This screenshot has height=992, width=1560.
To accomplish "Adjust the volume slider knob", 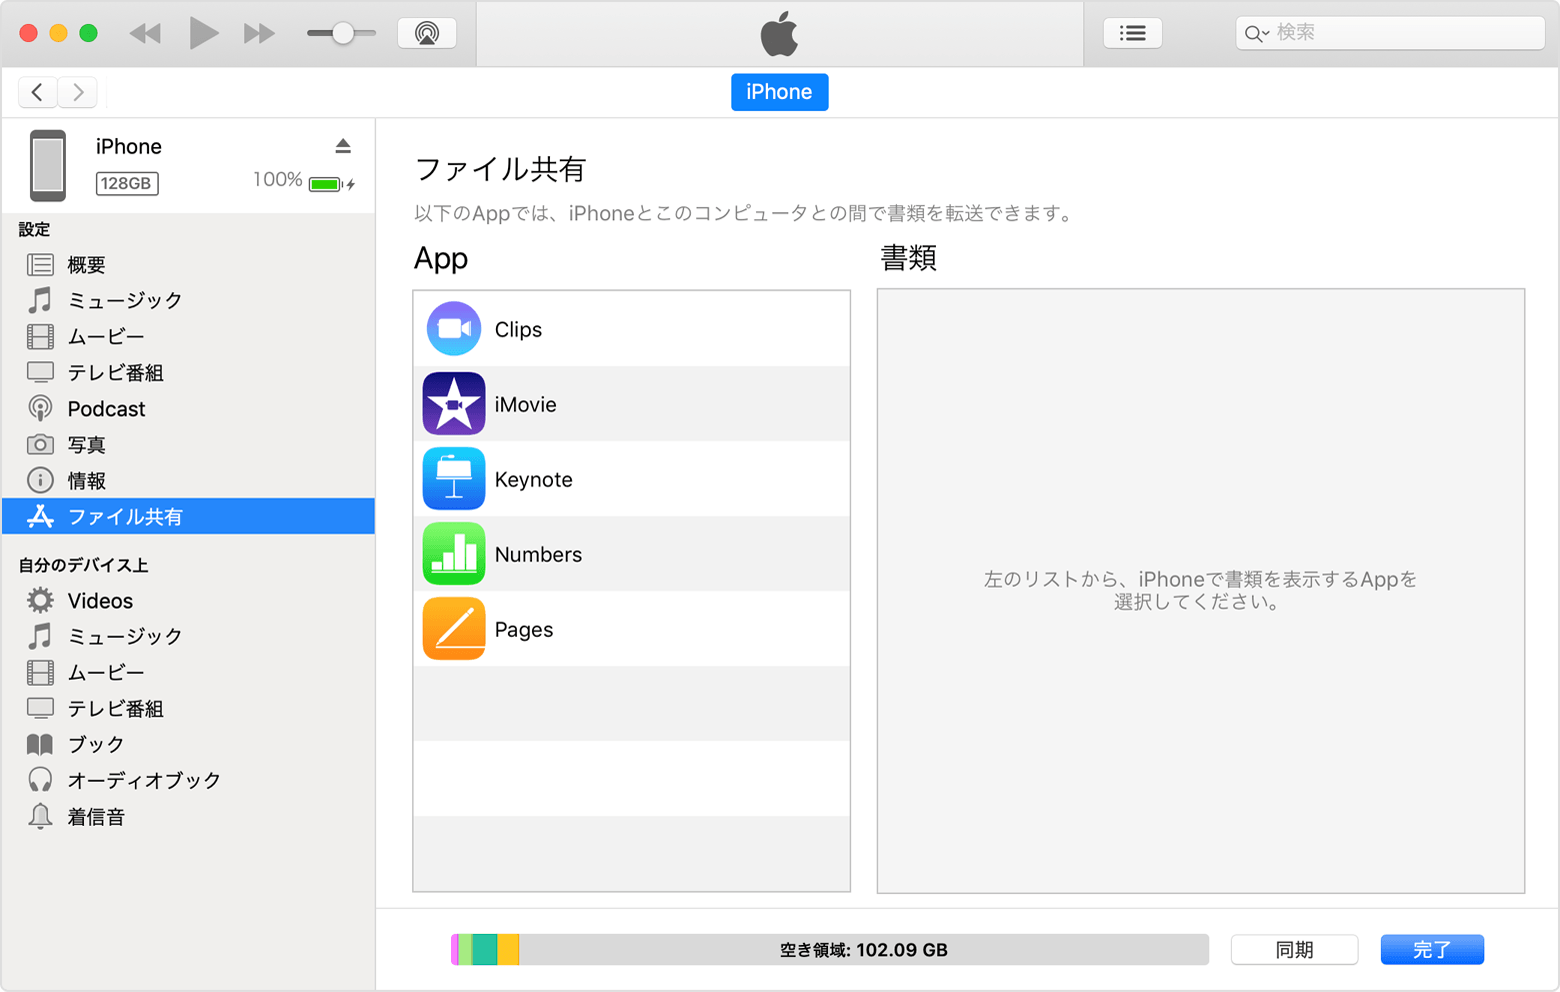I will (x=343, y=33).
